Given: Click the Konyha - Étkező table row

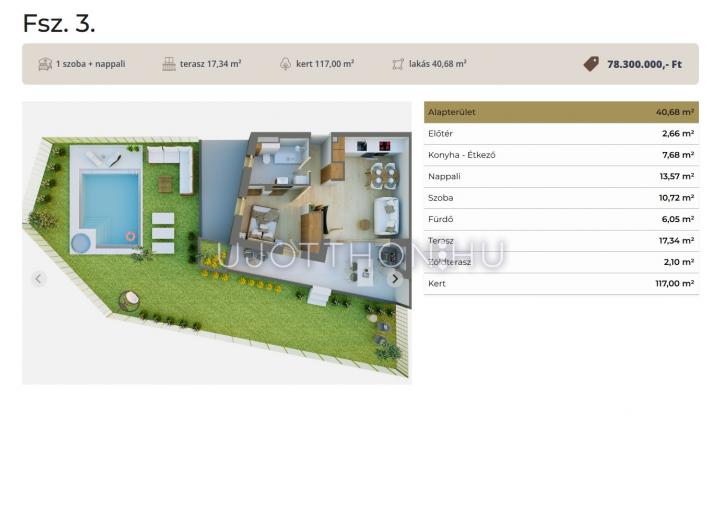Looking at the screenshot, I should (560, 155).
